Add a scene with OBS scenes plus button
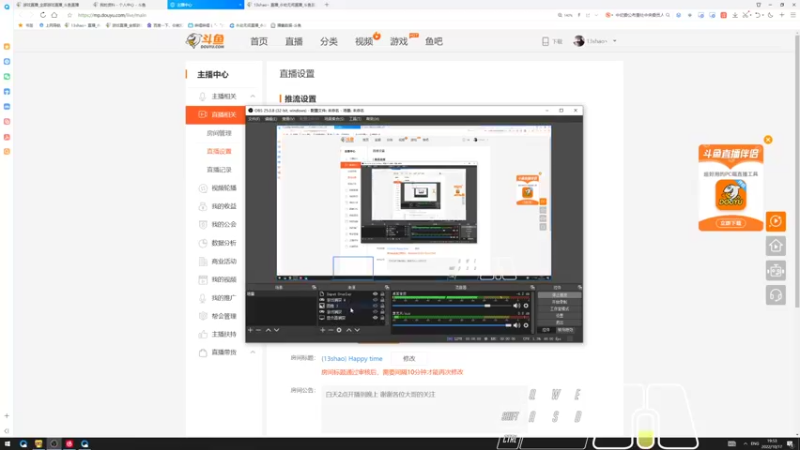The height and width of the screenshot is (450, 800). (250, 330)
